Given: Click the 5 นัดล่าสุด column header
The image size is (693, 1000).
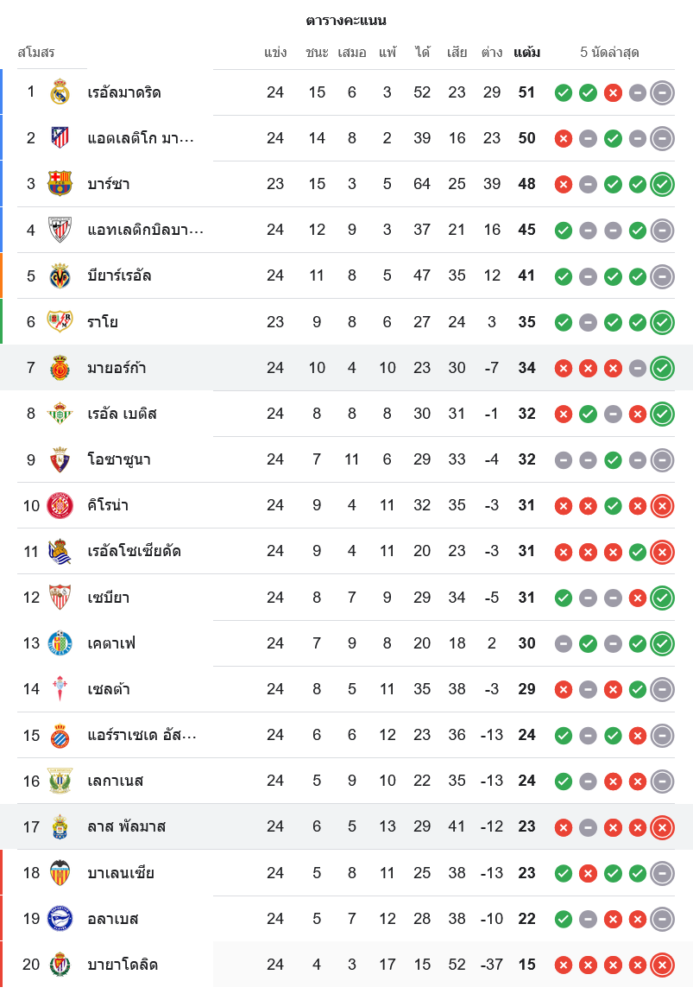Looking at the screenshot, I should [x=609, y=52].
